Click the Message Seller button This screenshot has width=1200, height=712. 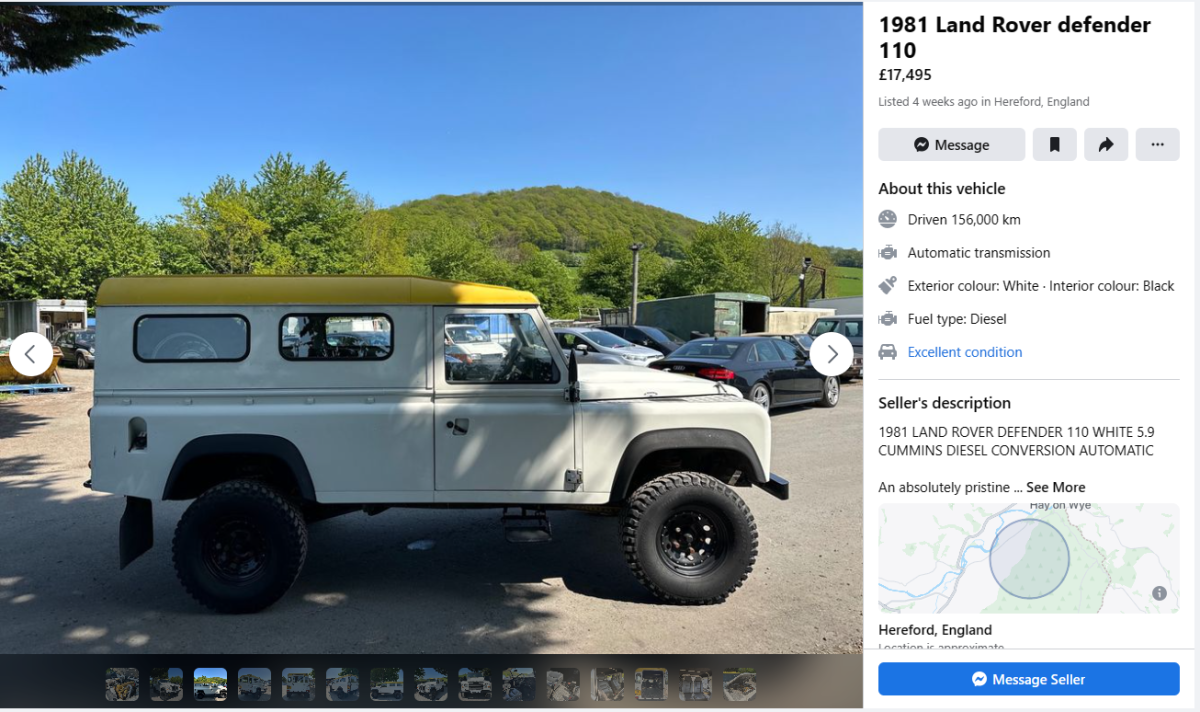click(x=1029, y=679)
